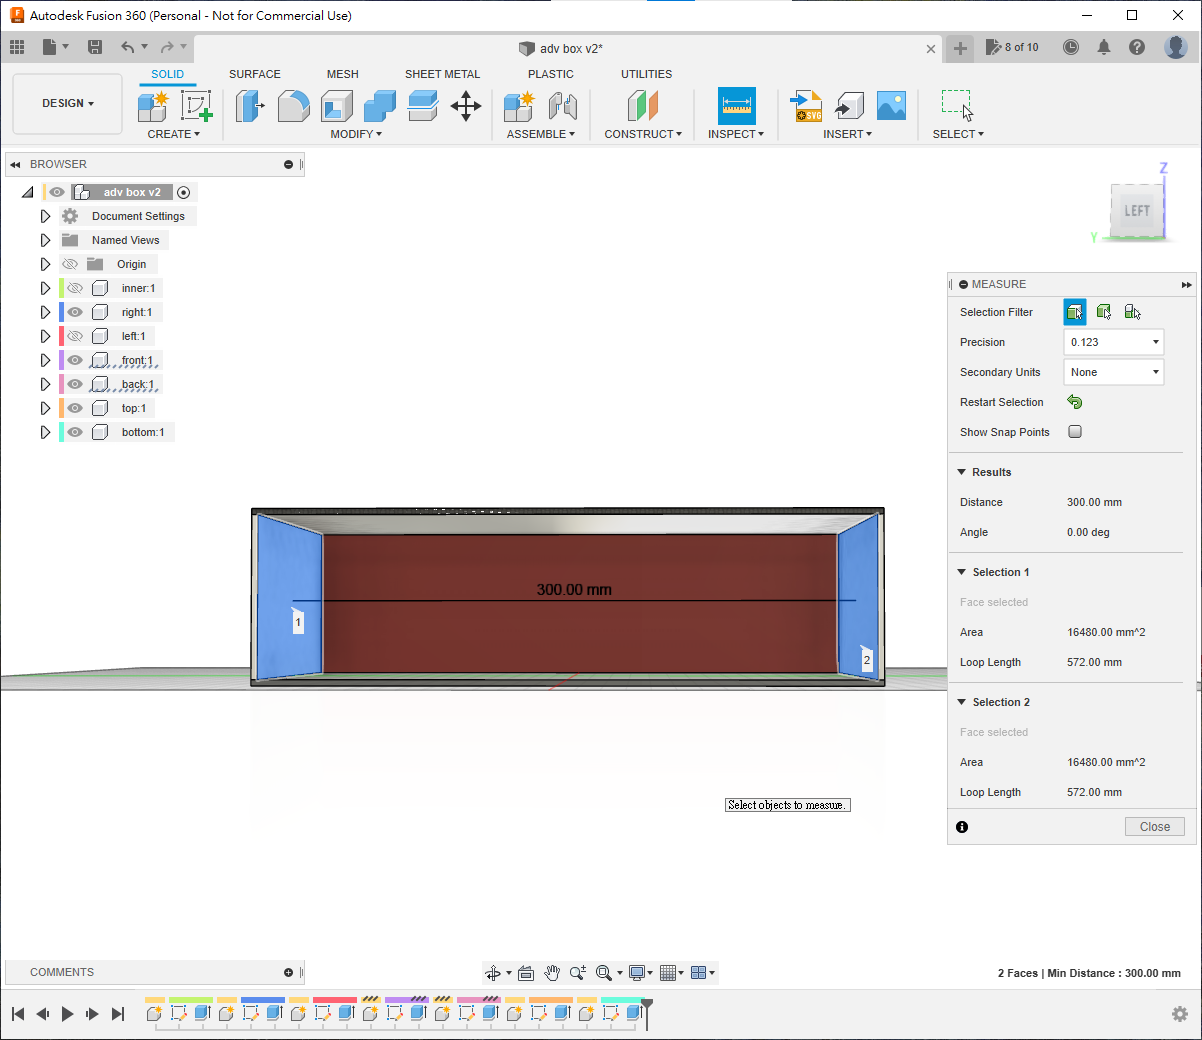The height and width of the screenshot is (1040, 1202).
Task: Switch to the SHEET METAL tab
Action: (442, 74)
